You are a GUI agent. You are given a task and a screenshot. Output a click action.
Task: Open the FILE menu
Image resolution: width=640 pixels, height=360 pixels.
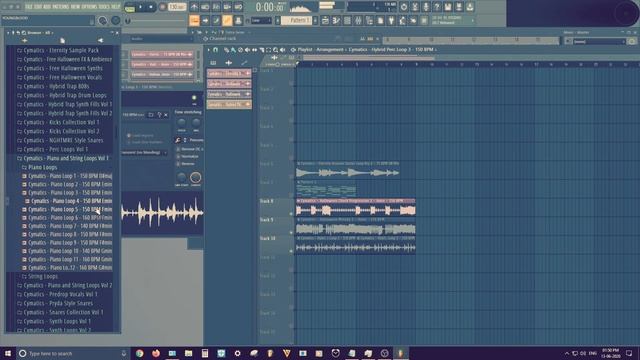click(x=29, y=7)
